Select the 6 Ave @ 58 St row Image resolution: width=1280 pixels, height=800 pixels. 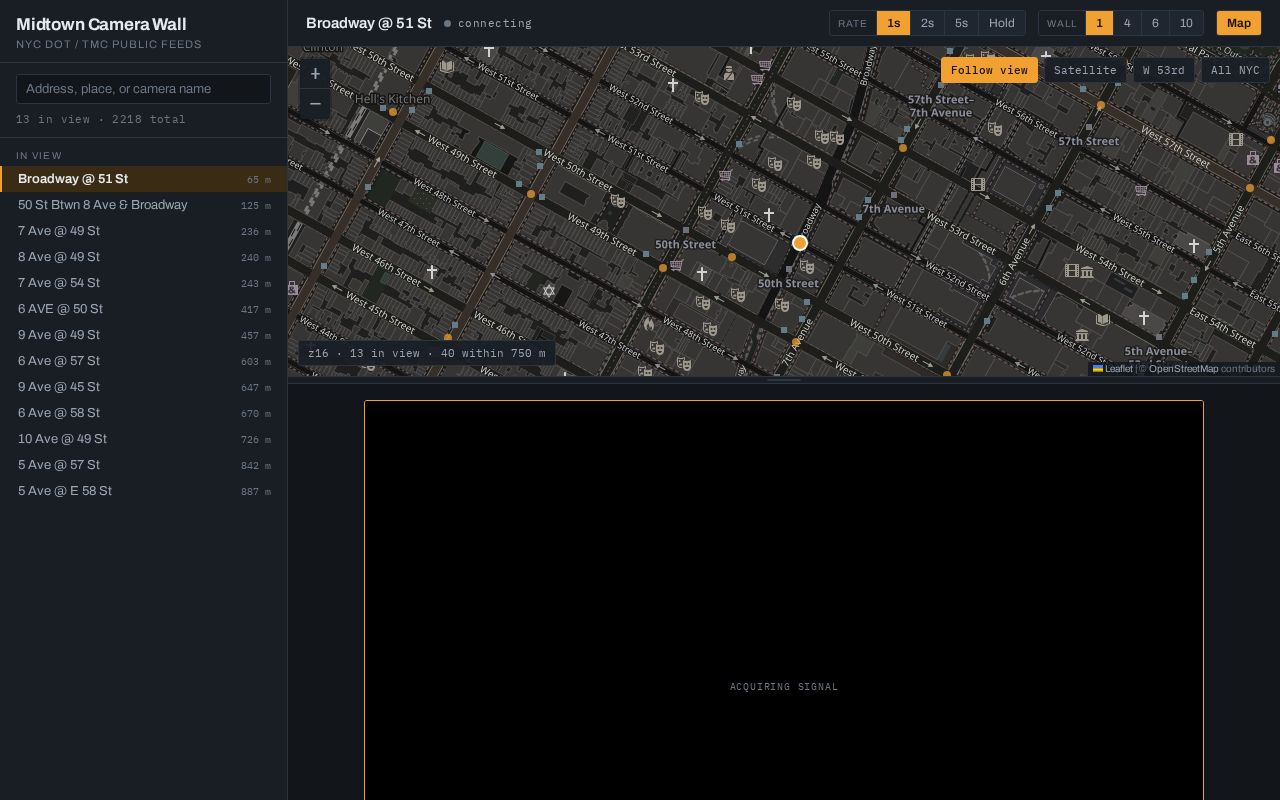point(144,413)
